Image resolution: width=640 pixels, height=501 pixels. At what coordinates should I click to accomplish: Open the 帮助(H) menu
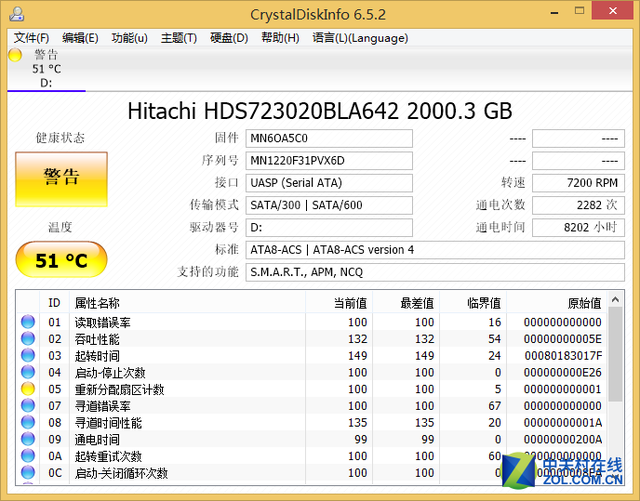[280, 38]
